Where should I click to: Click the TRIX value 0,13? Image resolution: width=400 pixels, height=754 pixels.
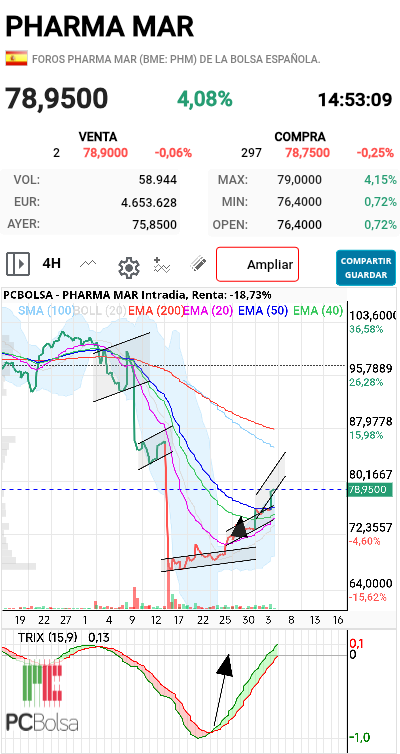99,638
